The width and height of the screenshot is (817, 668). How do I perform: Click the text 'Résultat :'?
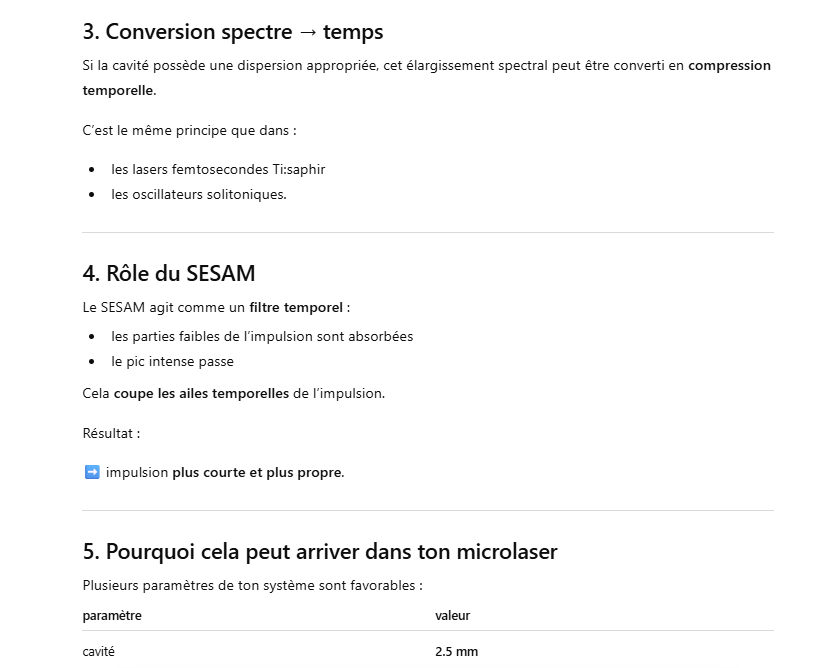point(111,433)
